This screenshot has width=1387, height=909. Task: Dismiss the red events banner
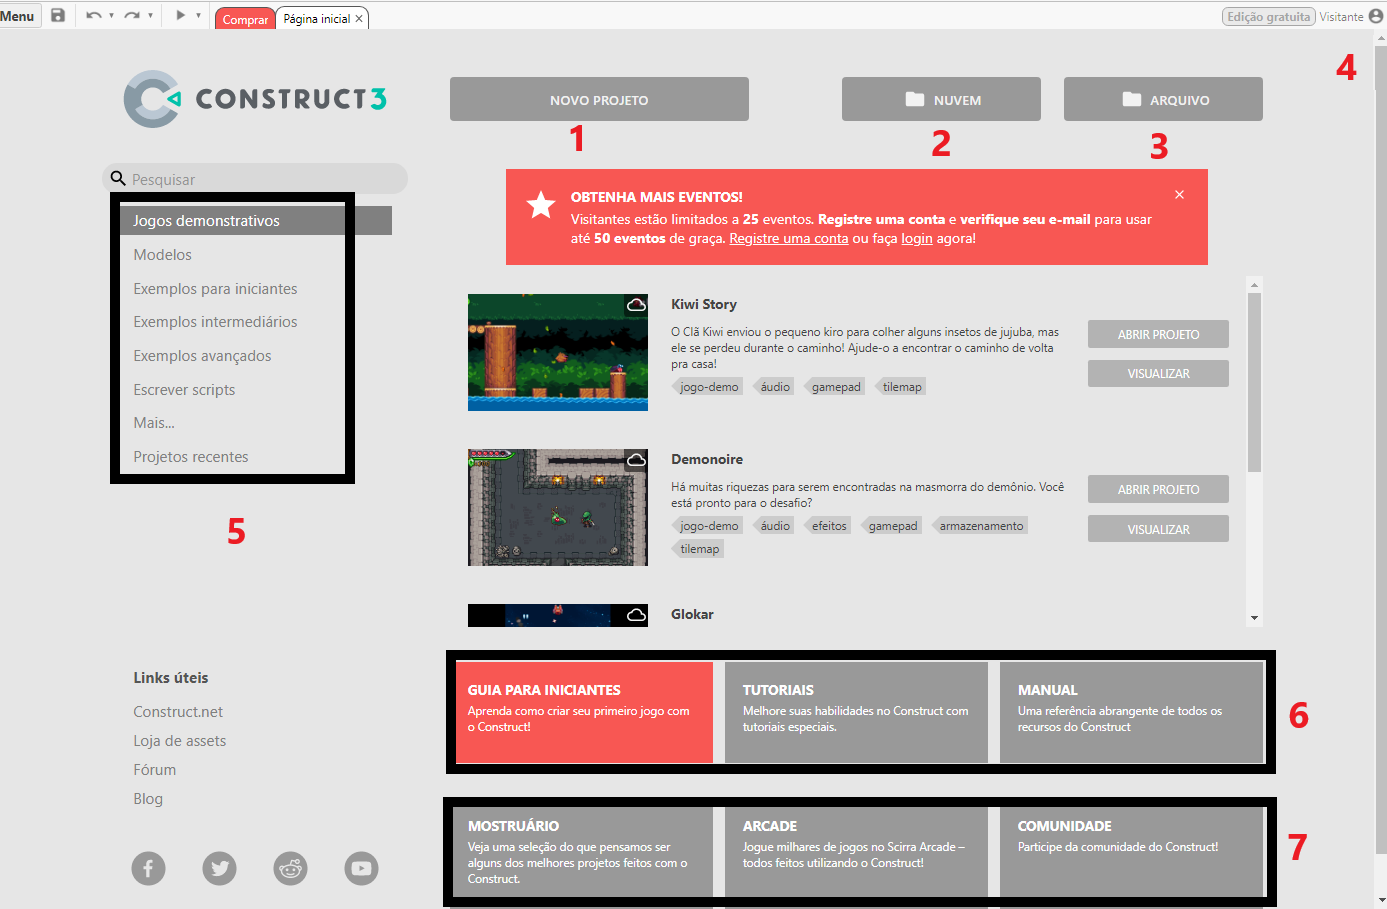(1180, 195)
